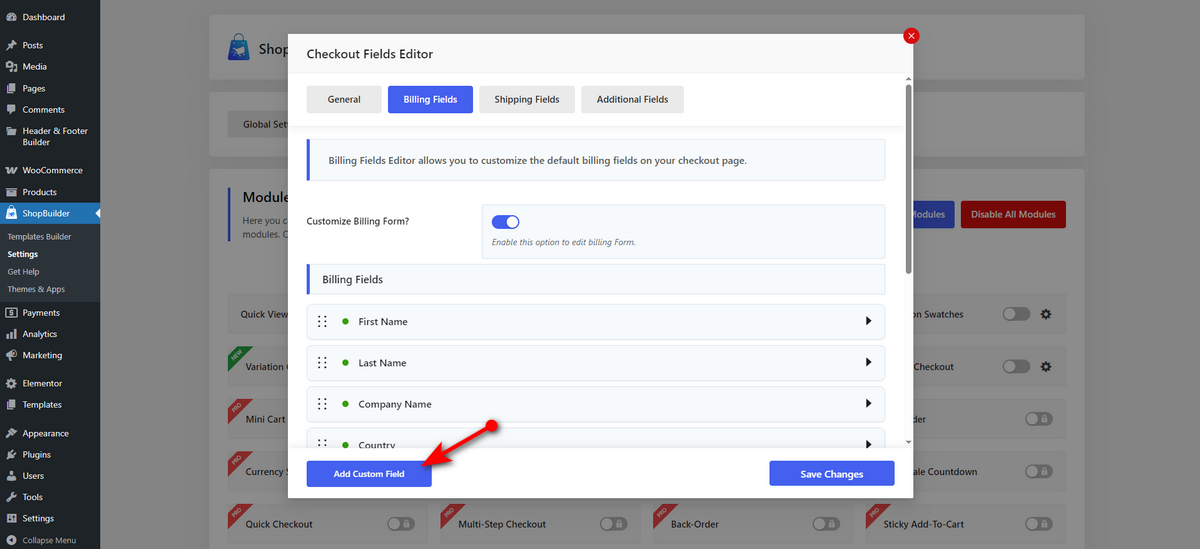Select the Billing Fields tab
This screenshot has height=549, width=1200.
430,99
